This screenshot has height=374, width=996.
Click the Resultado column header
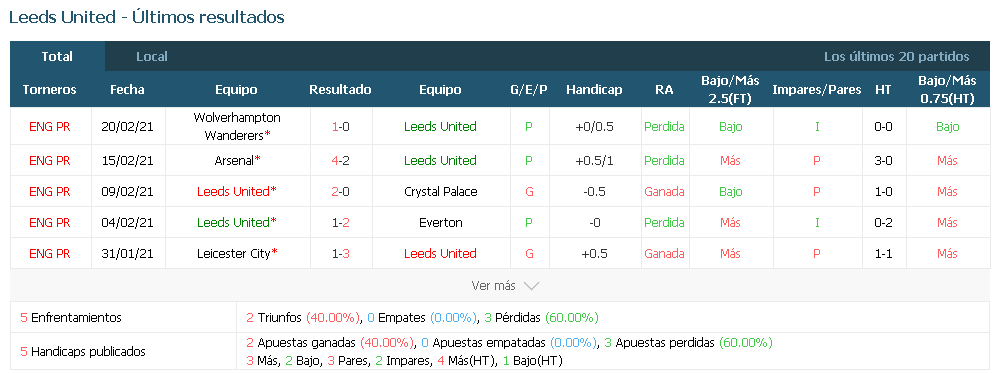tap(340, 90)
